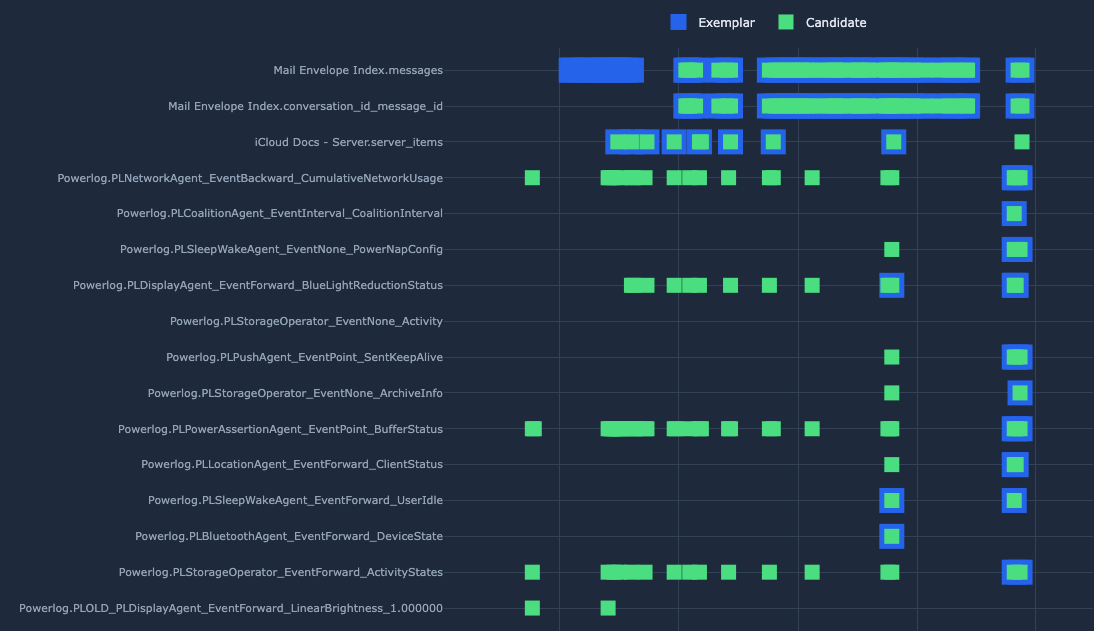Select the solid blue Exemplar-only bar in Mail messages row

(x=601, y=70)
